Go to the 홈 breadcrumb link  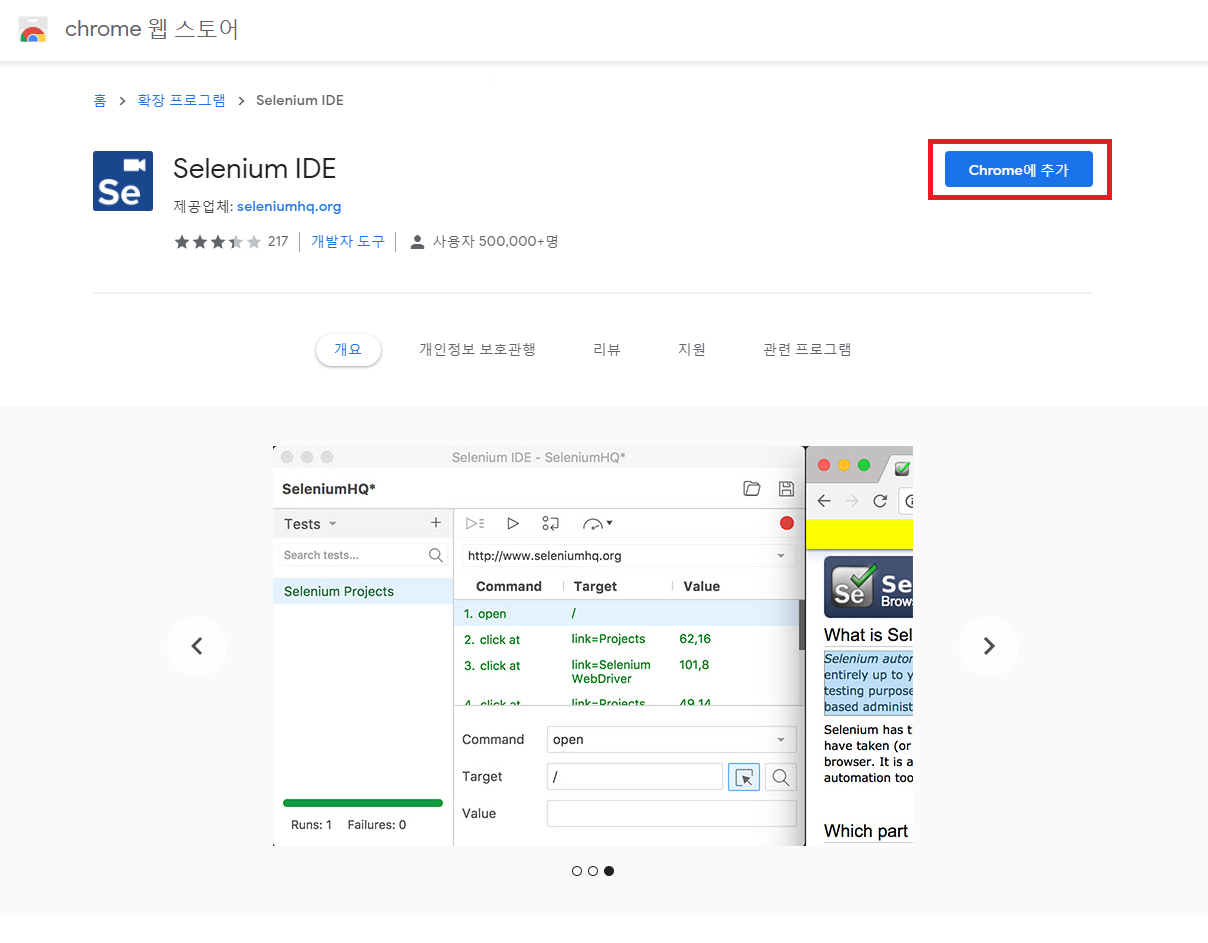coord(100,100)
